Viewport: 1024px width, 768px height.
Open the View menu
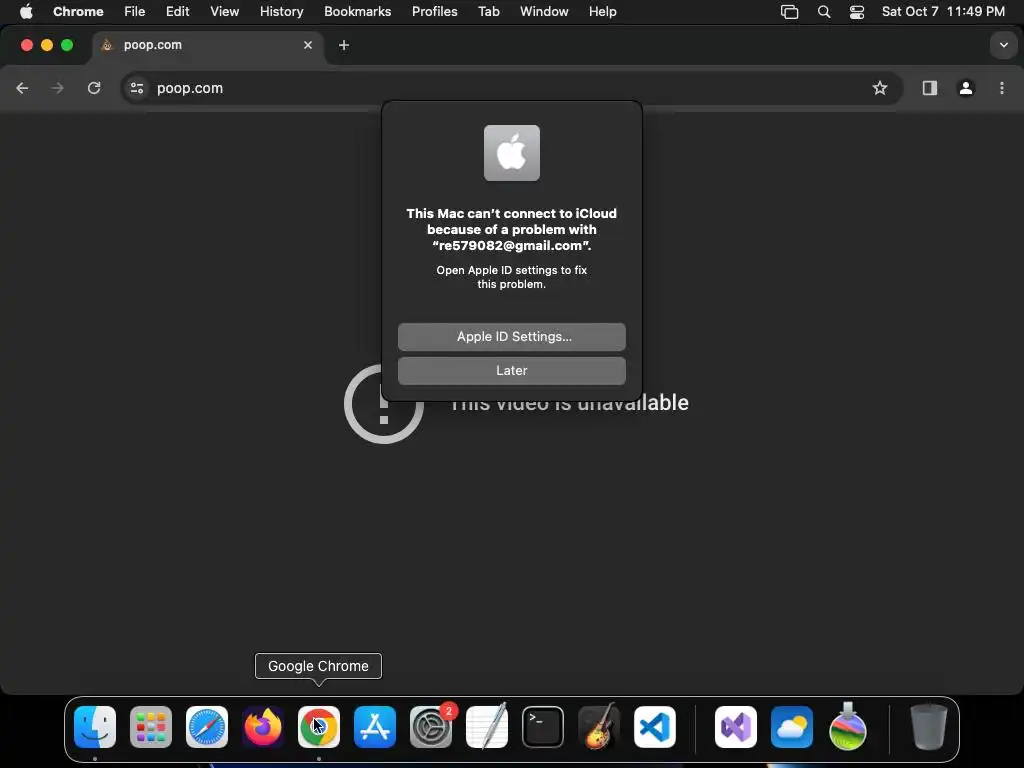(225, 12)
